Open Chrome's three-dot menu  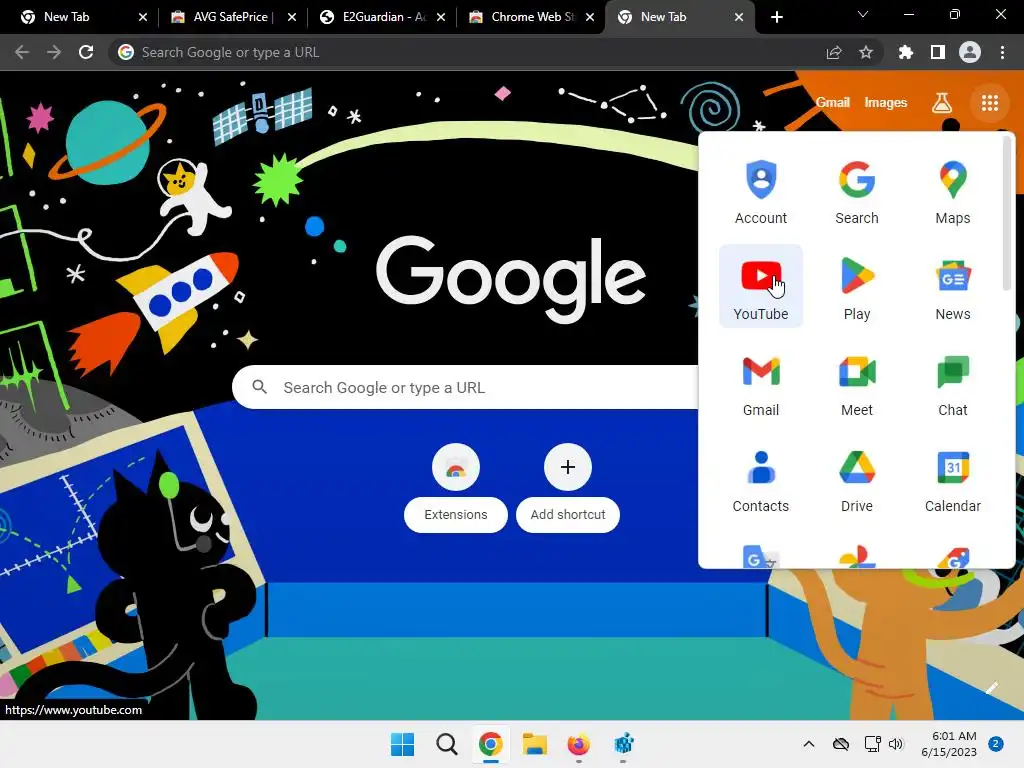click(x=1002, y=52)
